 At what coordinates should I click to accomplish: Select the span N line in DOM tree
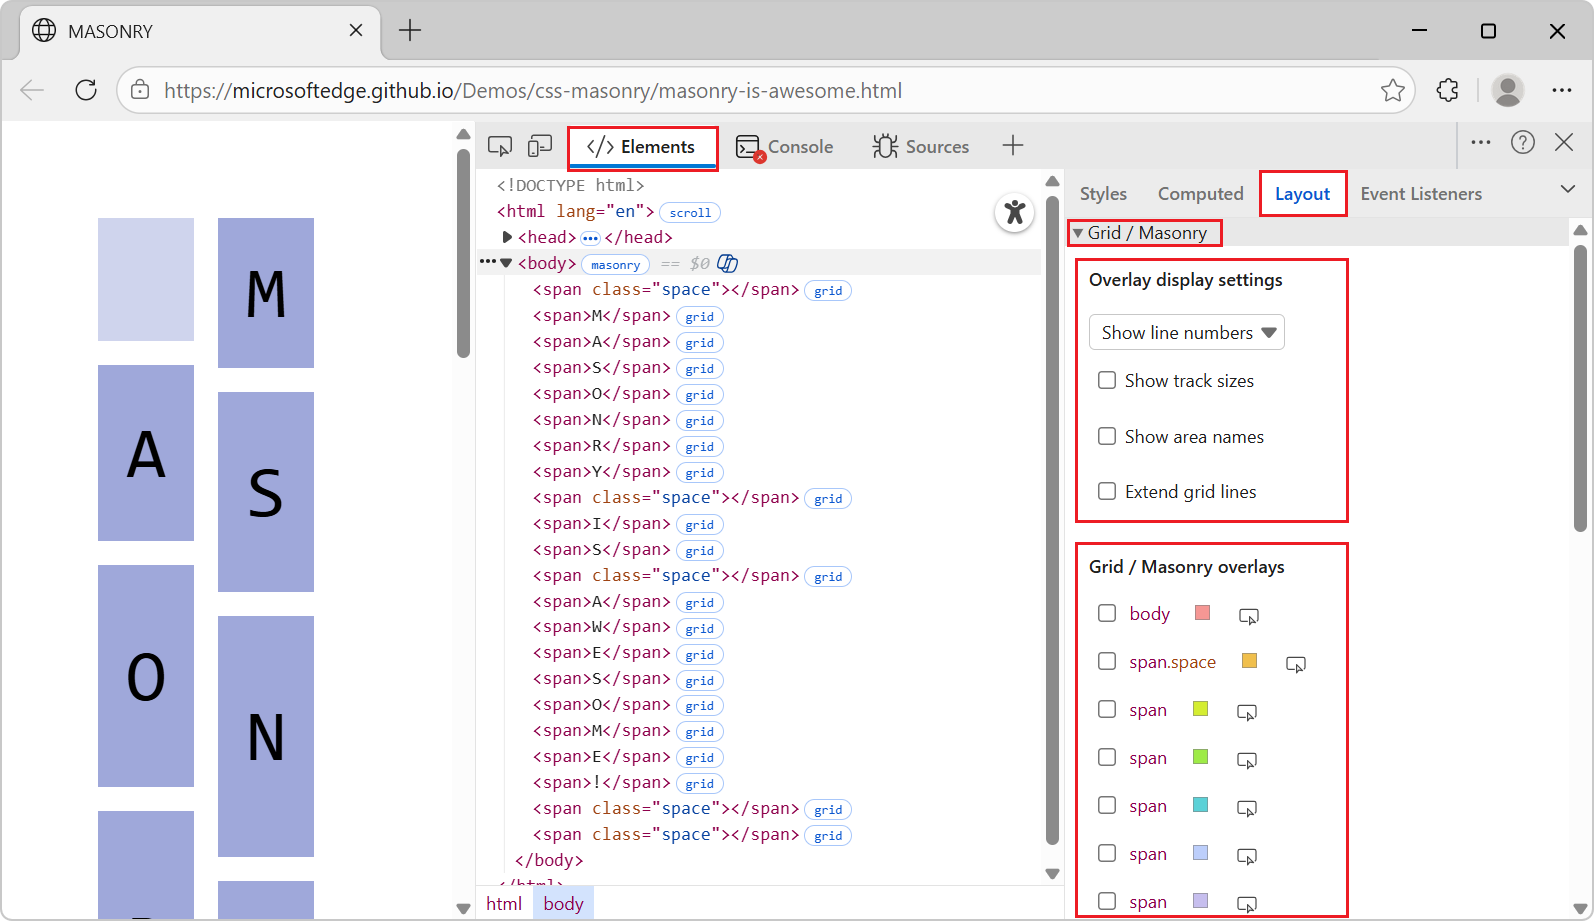(x=601, y=420)
